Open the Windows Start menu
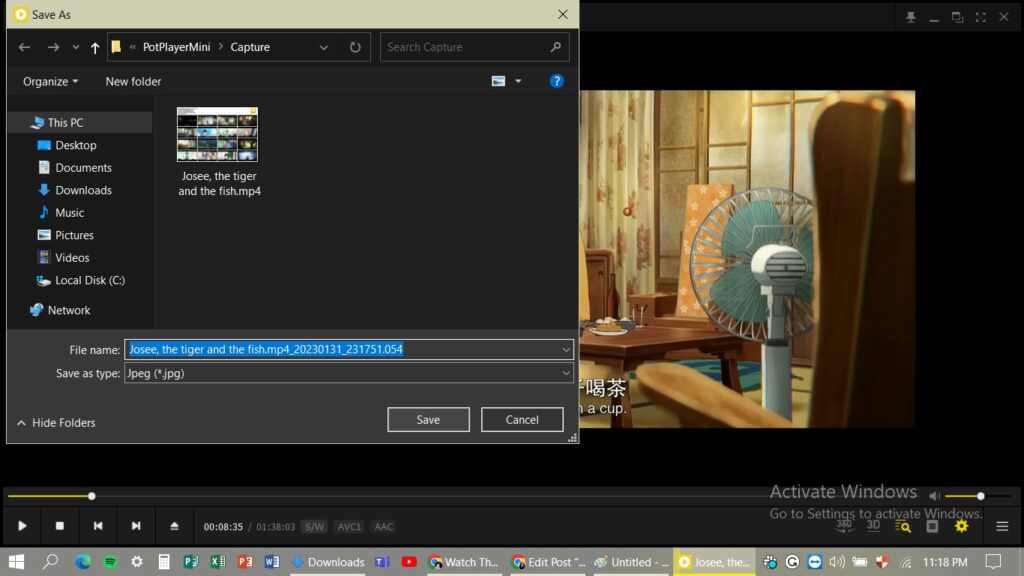This screenshot has width=1024, height=576. [x=16, y=562]
